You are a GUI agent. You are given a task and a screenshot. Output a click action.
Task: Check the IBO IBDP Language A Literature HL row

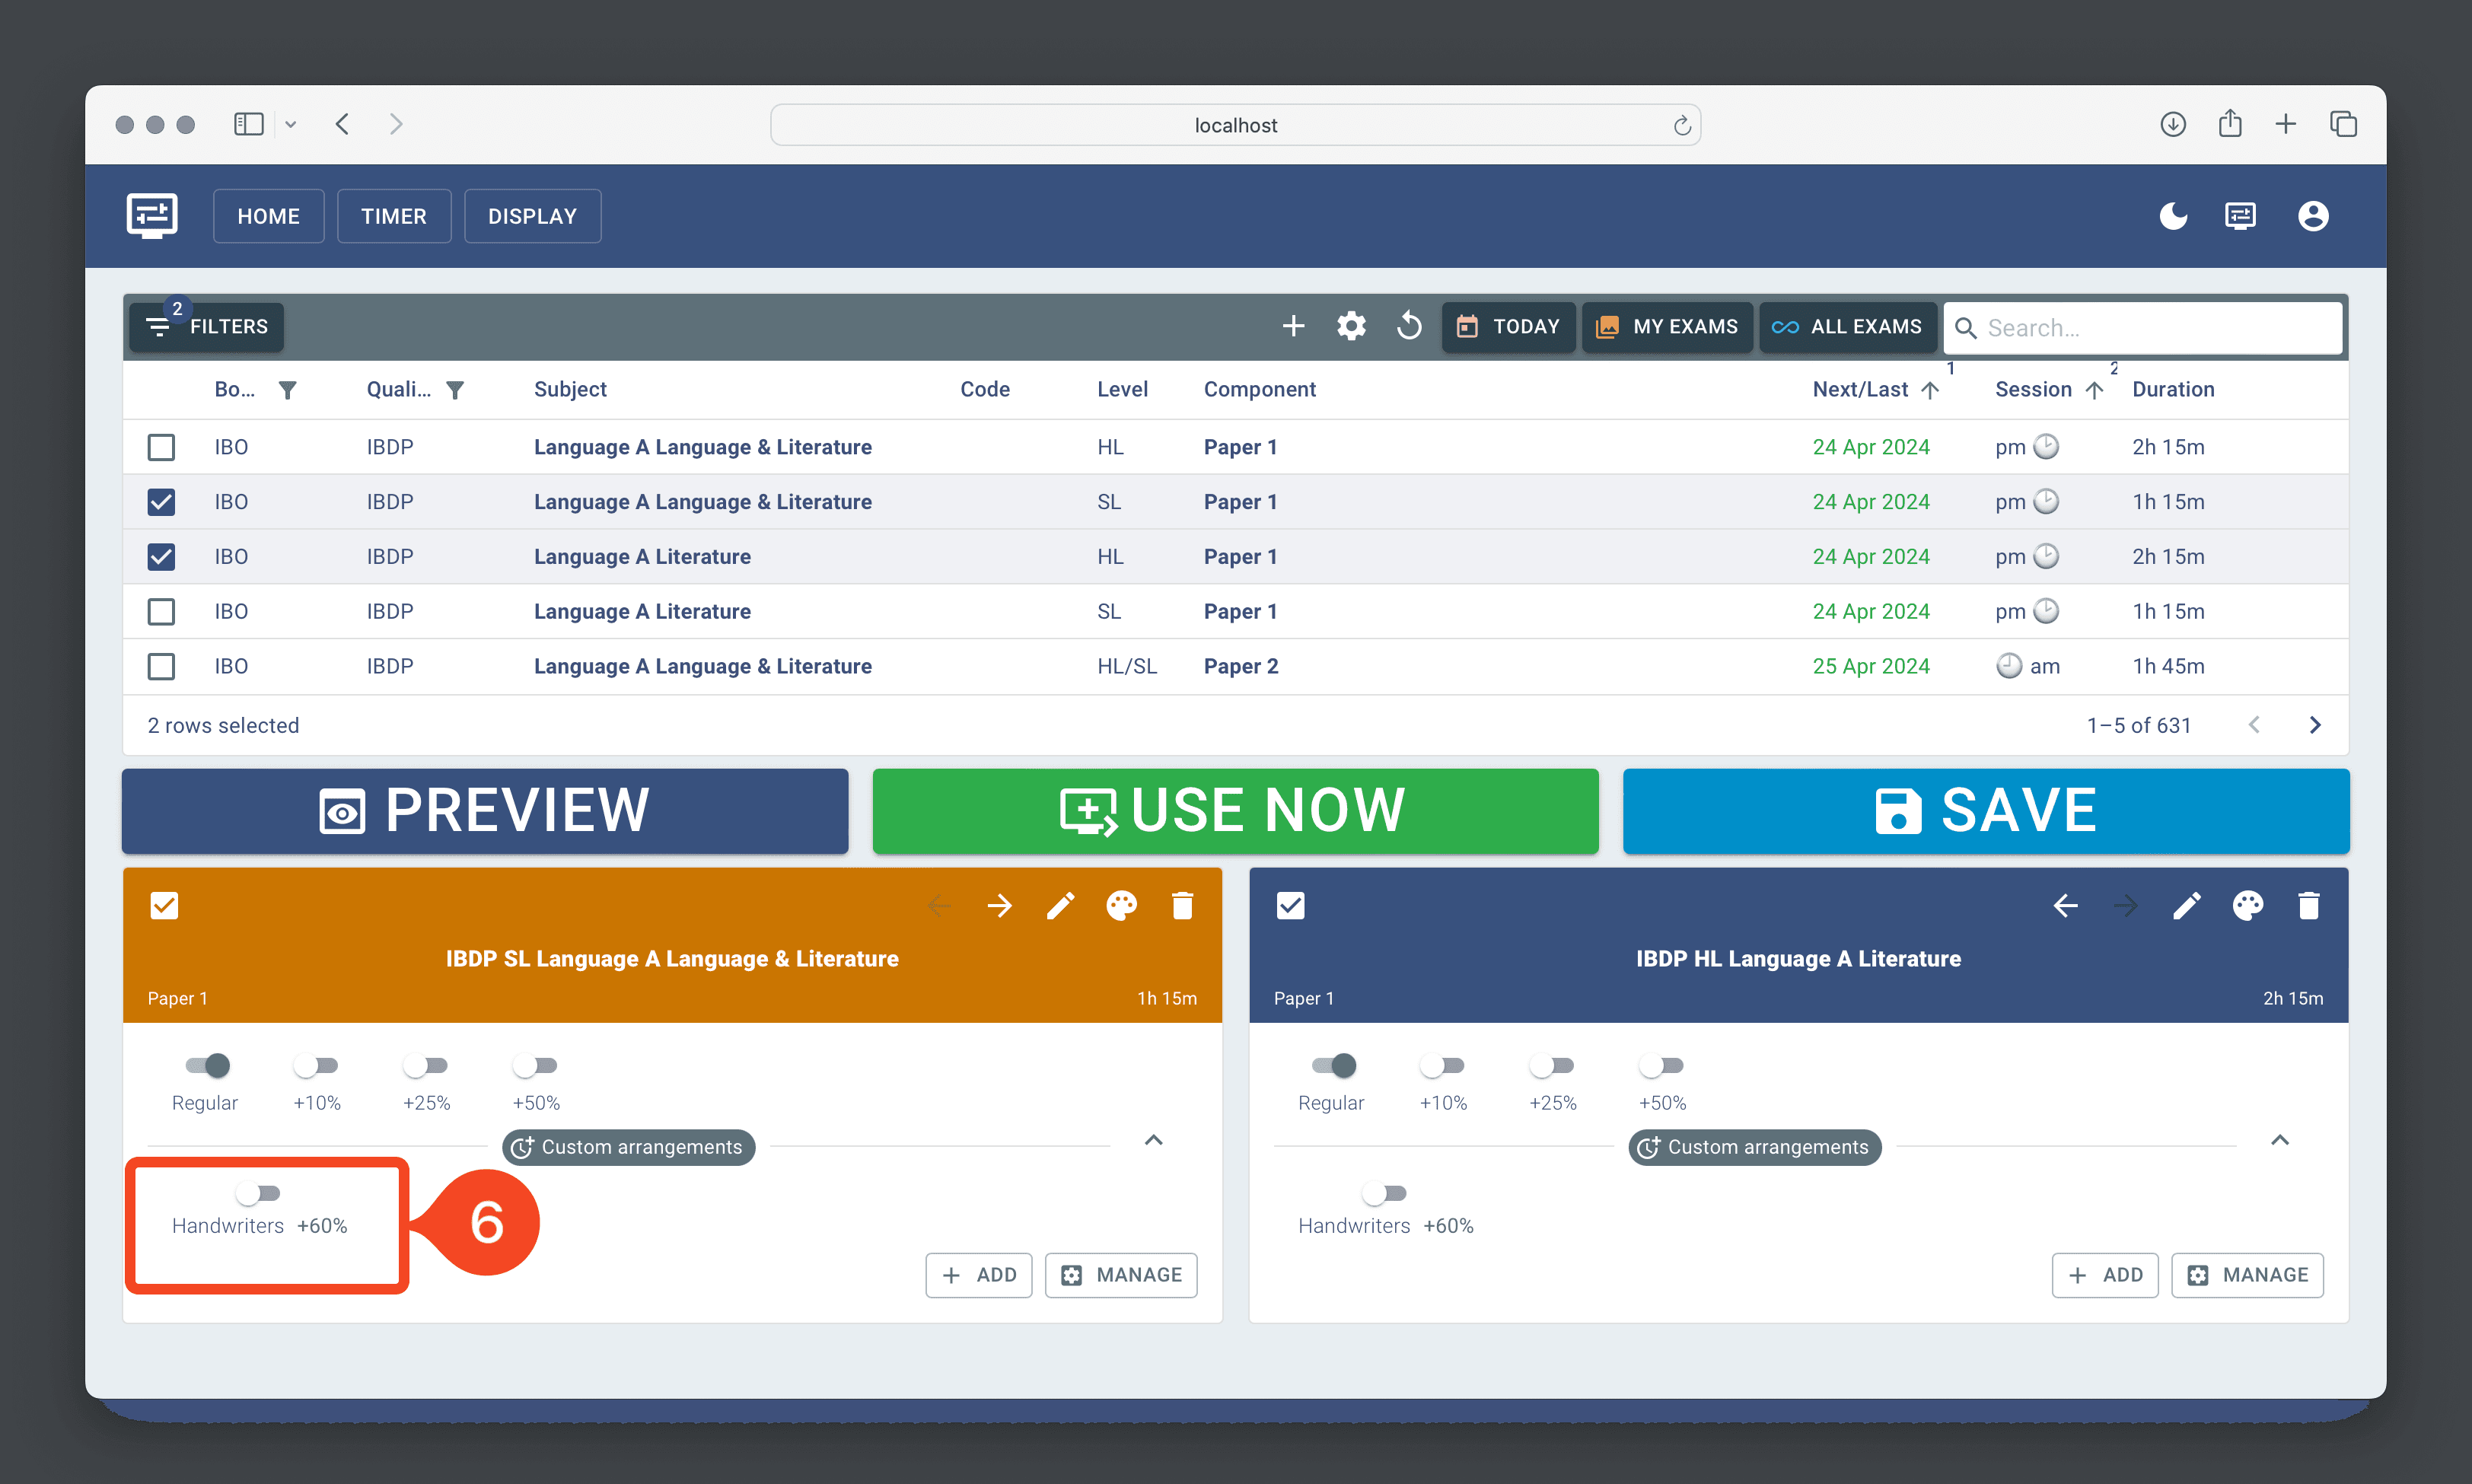[x=161, y=556]
